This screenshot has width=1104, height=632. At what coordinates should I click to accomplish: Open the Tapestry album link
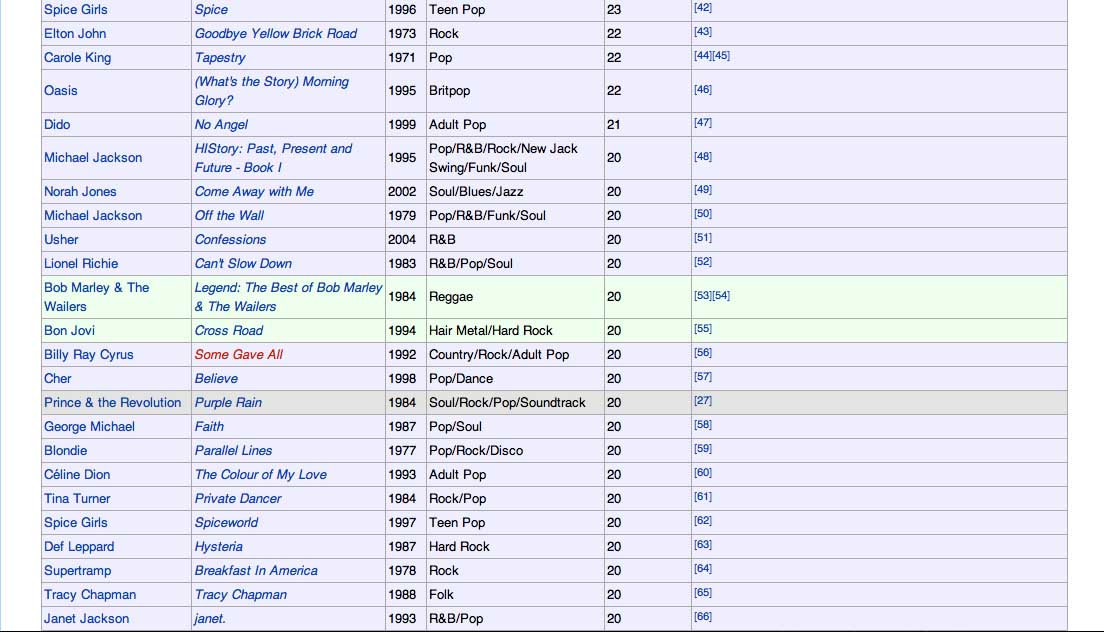coord(220,58)
